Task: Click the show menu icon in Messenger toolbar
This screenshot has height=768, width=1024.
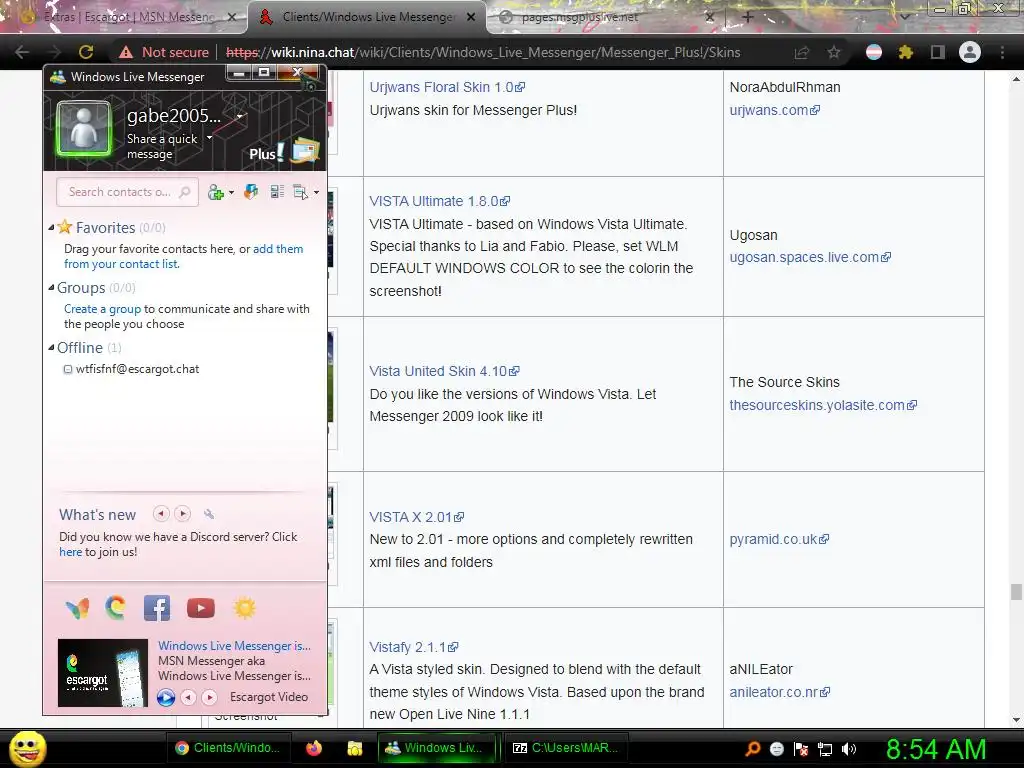Action: [300, 192]
